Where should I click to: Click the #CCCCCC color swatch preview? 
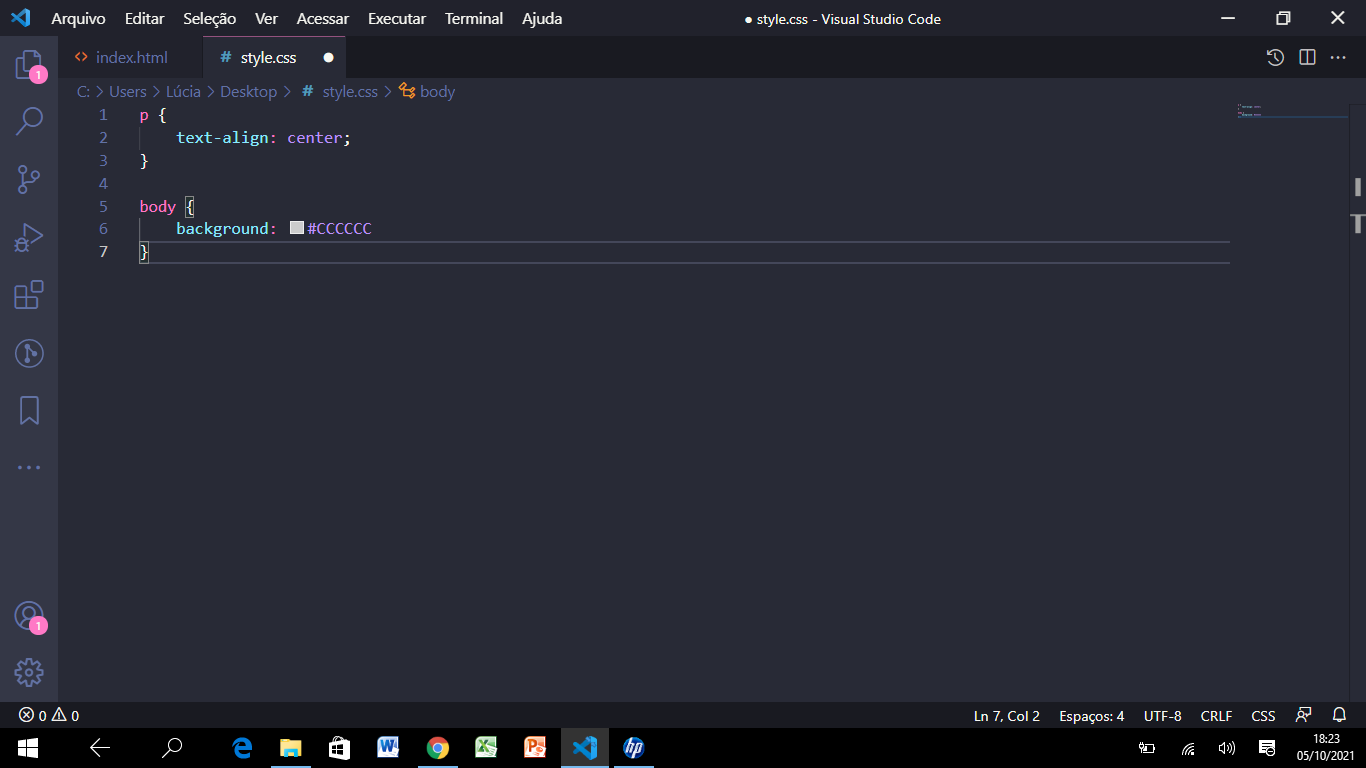click(297, 228)
